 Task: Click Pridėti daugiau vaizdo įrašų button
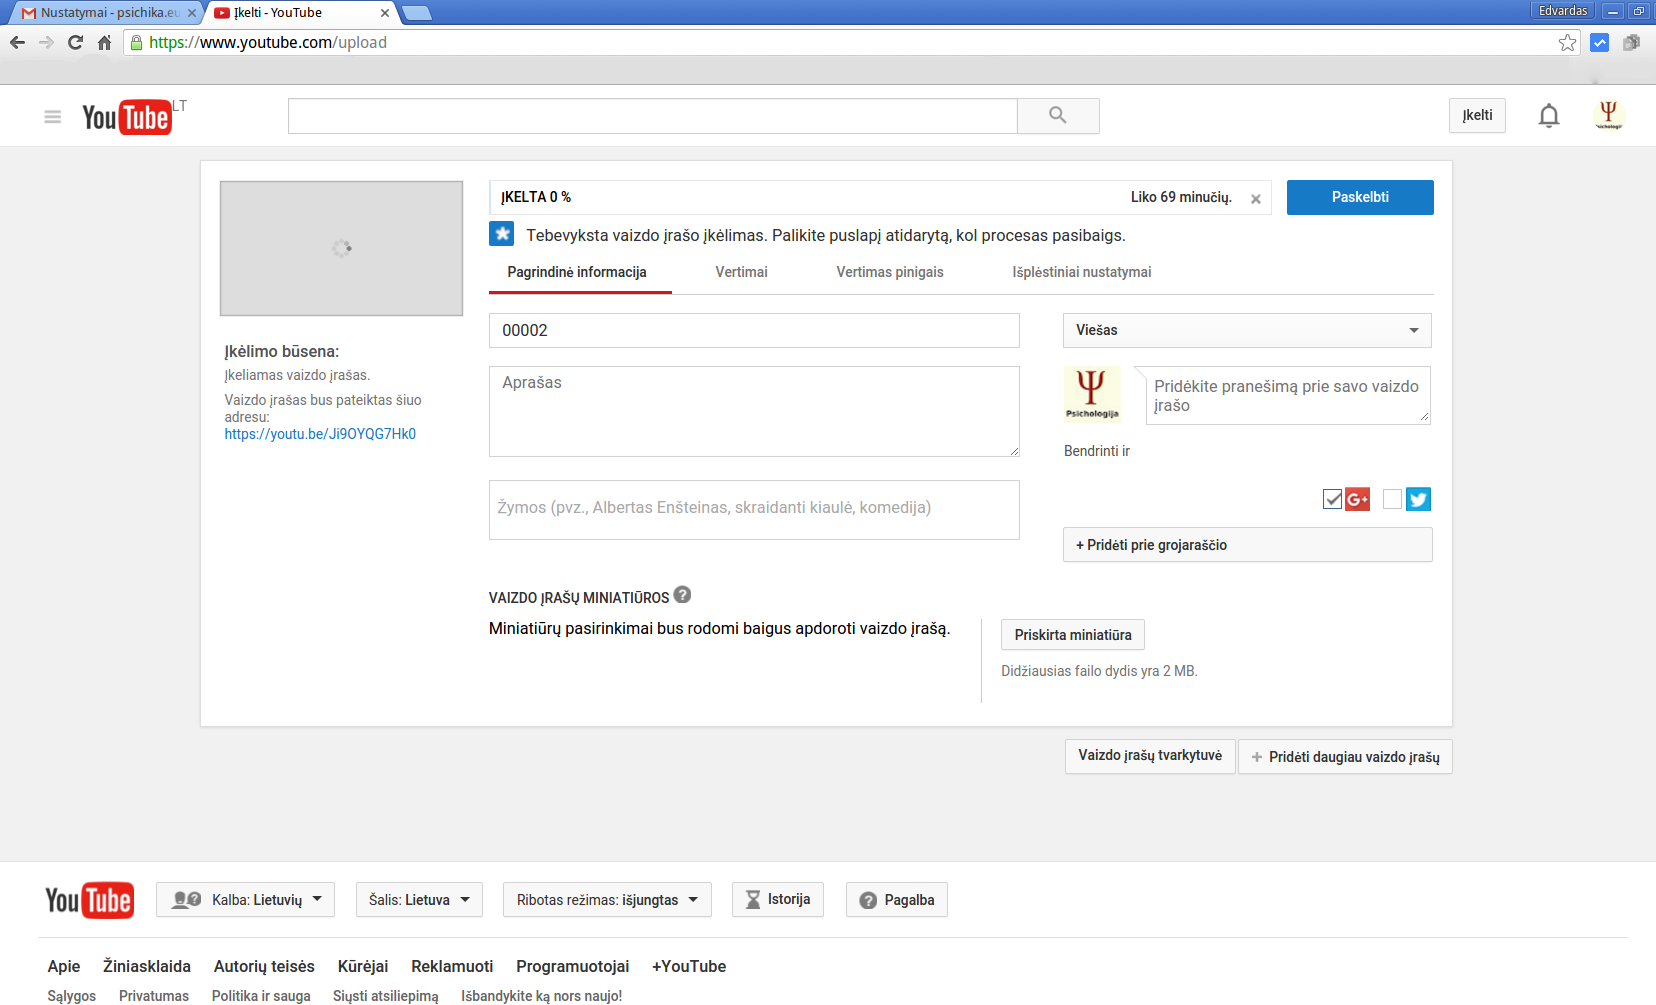[x=1345, y=757]
